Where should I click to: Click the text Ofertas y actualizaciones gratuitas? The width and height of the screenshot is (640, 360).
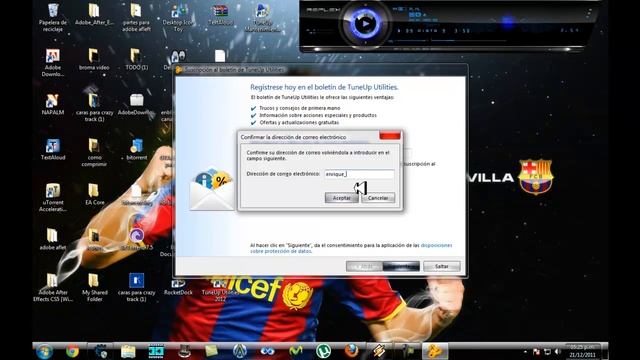pos(299,122)
